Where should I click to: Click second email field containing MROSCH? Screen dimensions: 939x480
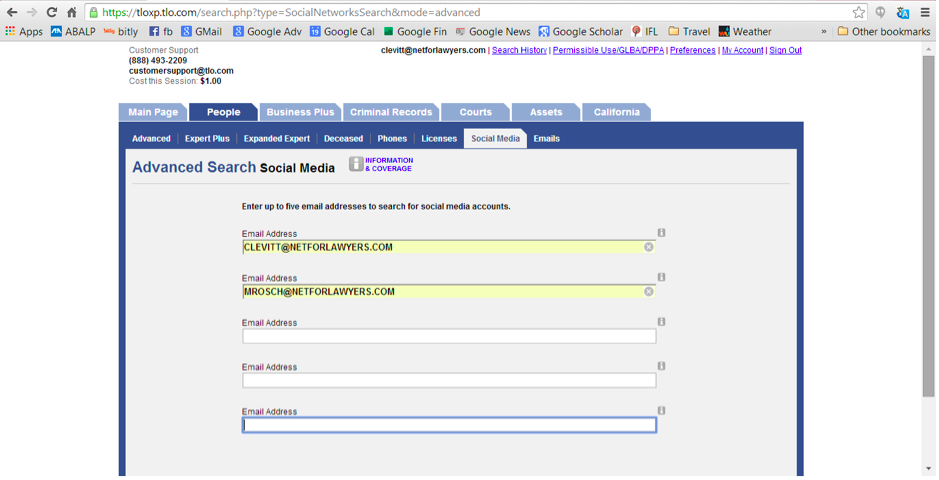[449, 291]
